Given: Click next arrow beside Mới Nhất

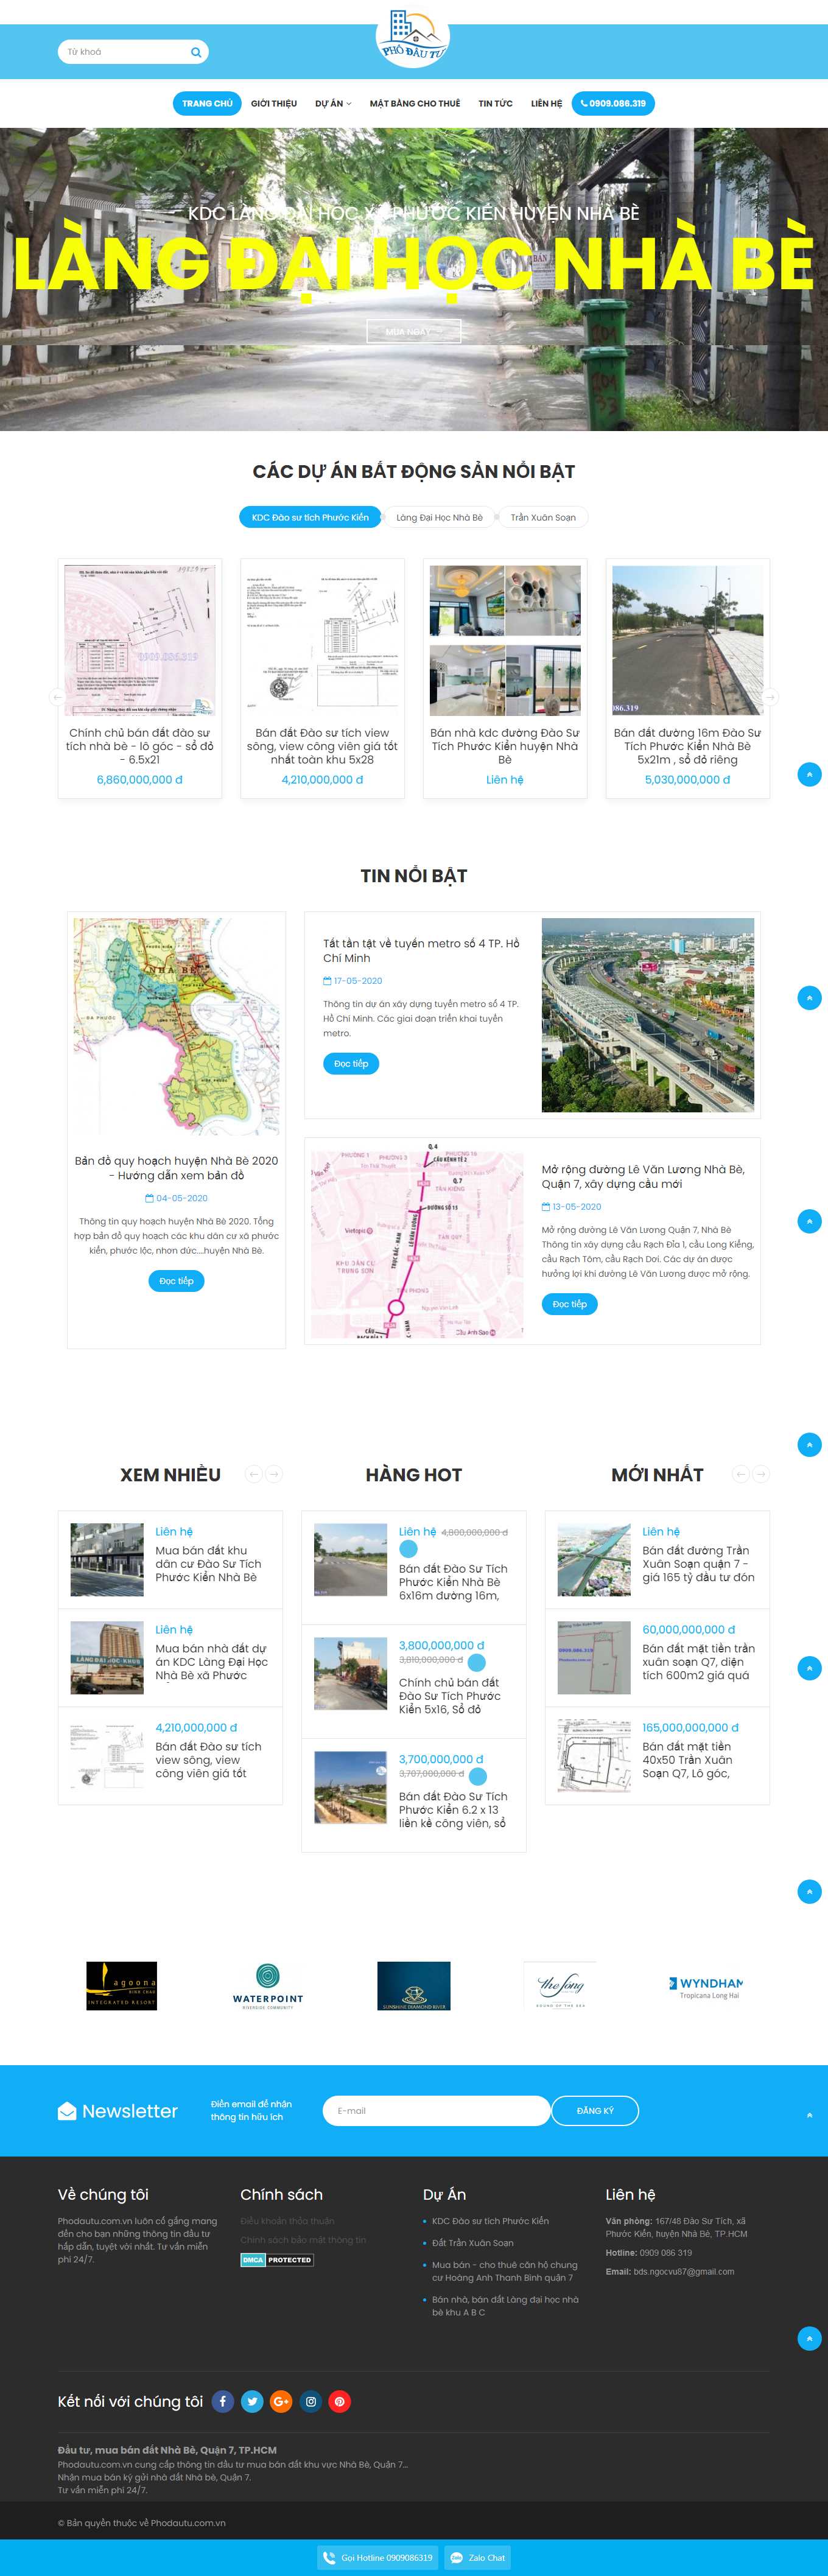Looking at the screenshot, I should coord(761,1473).
